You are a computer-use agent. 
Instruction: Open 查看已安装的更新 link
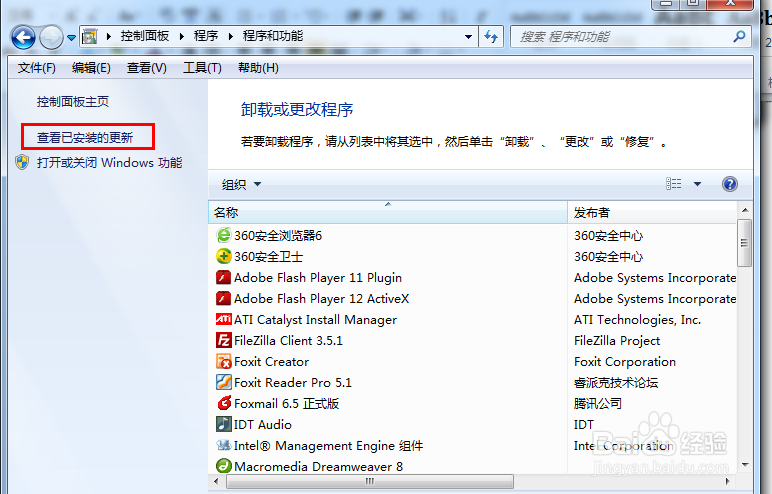85,137
